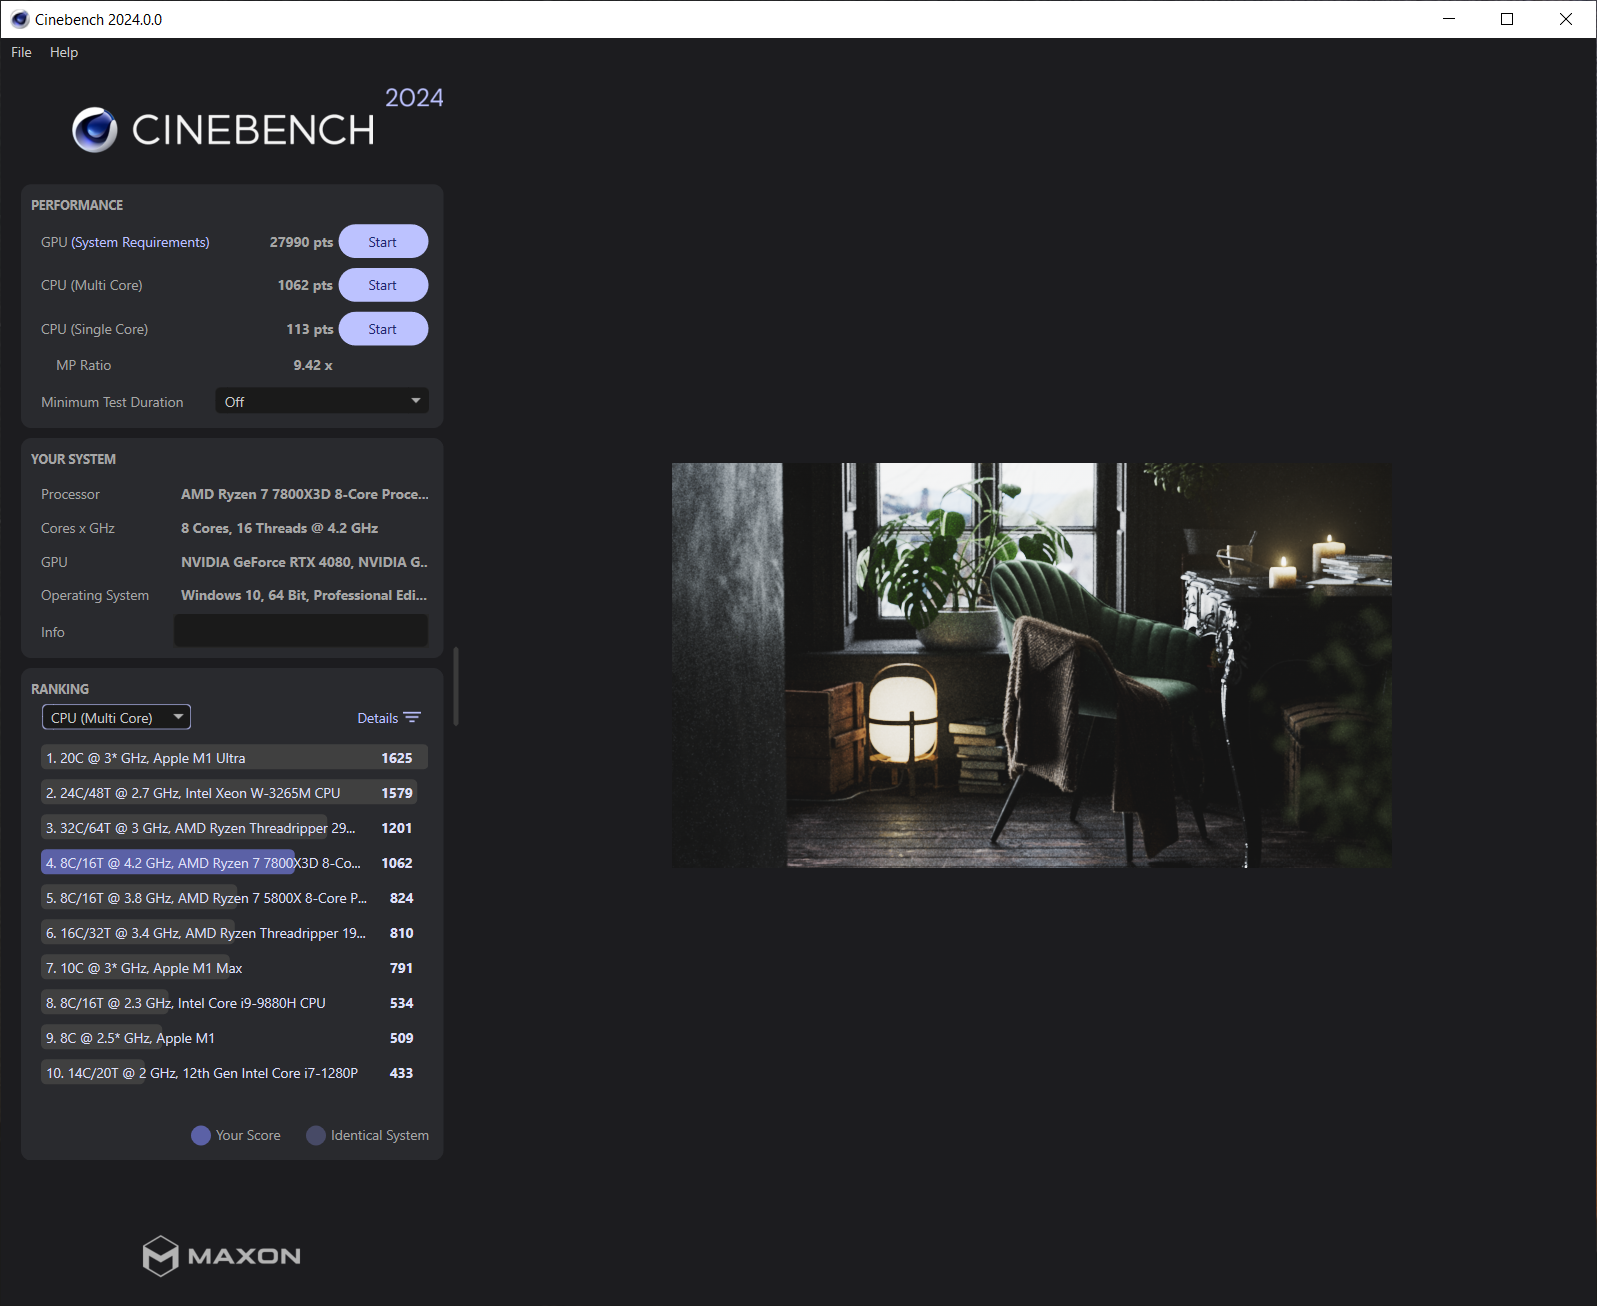This screenshot has height=1306, width=1597.
Task: Start the CPU Single Core test
Action: click(x=383, y=329)
